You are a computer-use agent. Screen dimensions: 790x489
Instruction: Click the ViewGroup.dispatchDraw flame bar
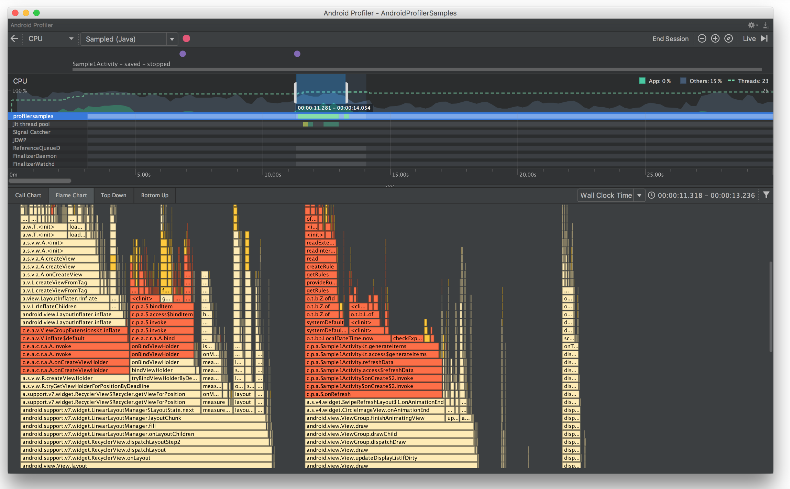[x=391, y=442]
